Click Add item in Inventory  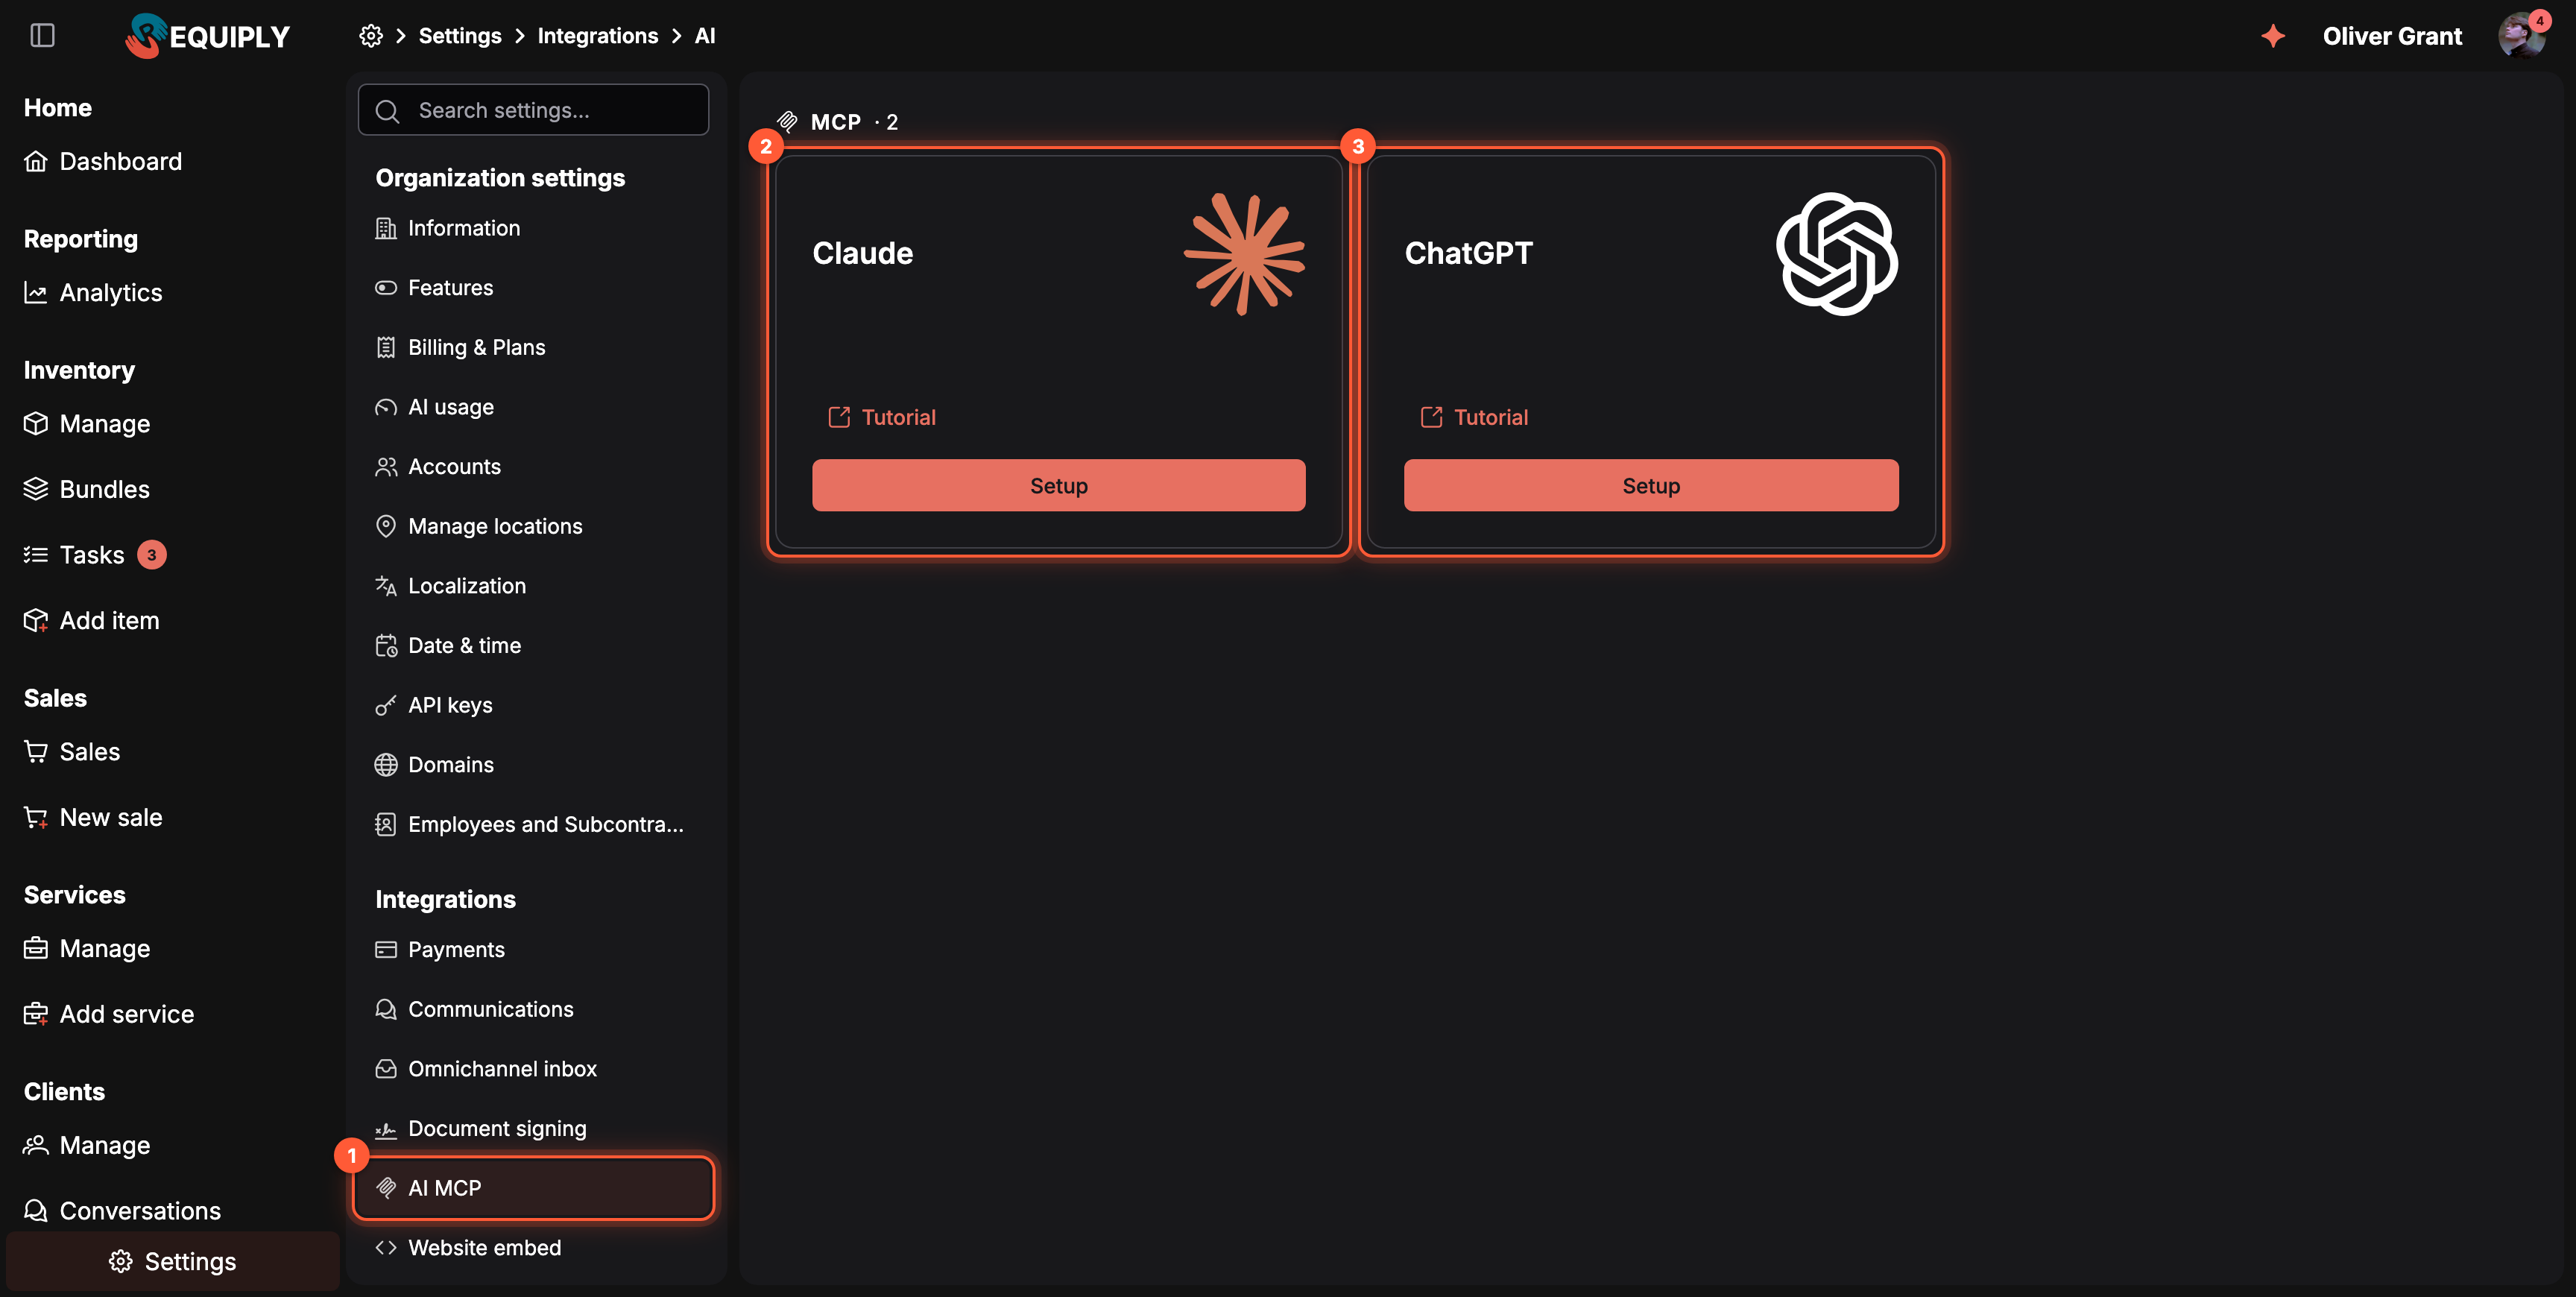tap(91, 620)
